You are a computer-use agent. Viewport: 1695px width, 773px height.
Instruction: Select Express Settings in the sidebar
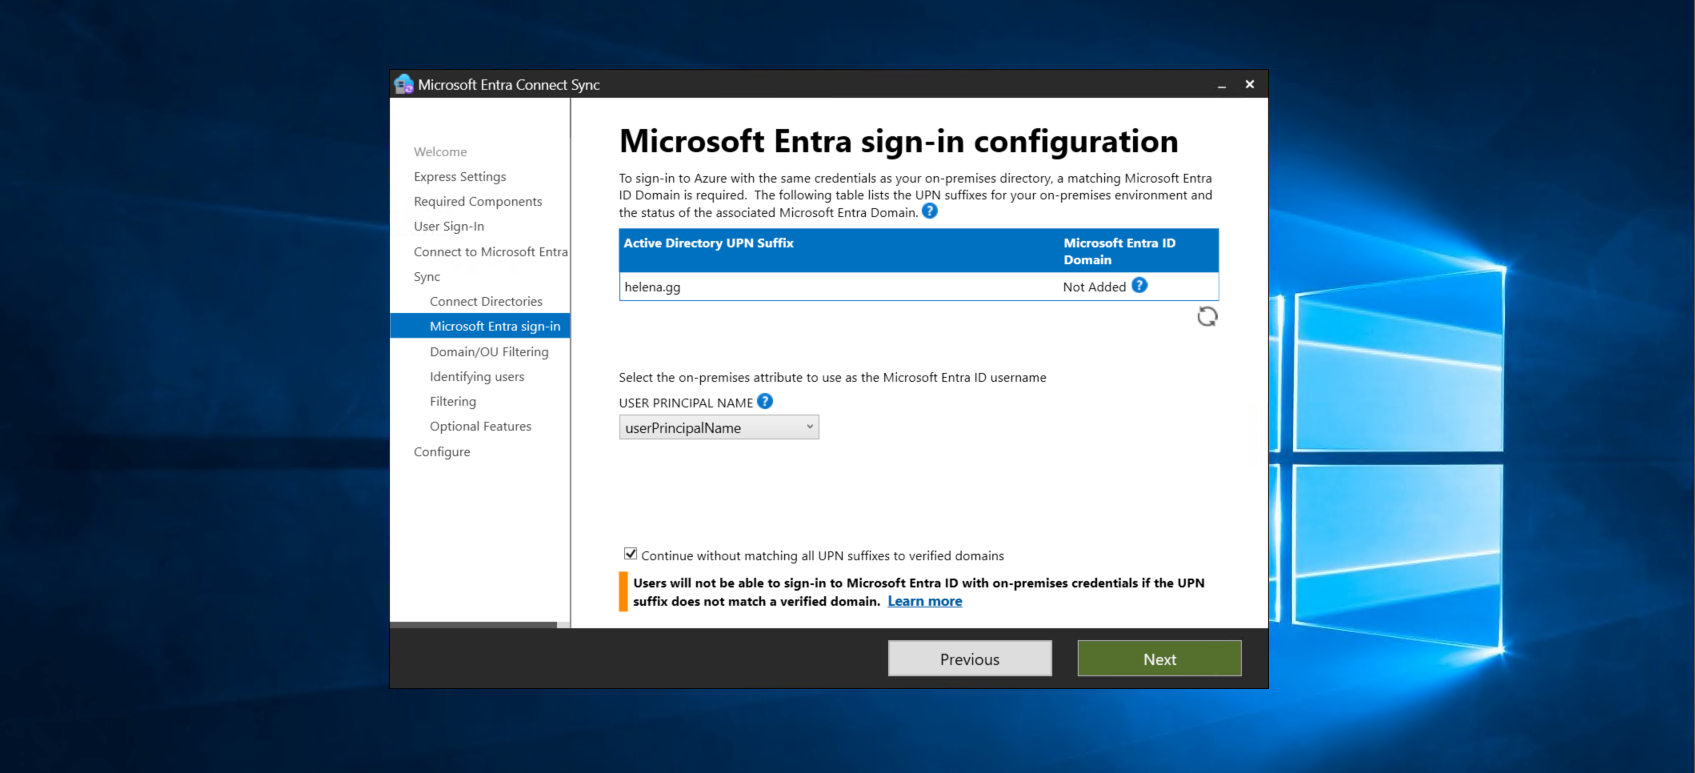pos(460,177)
